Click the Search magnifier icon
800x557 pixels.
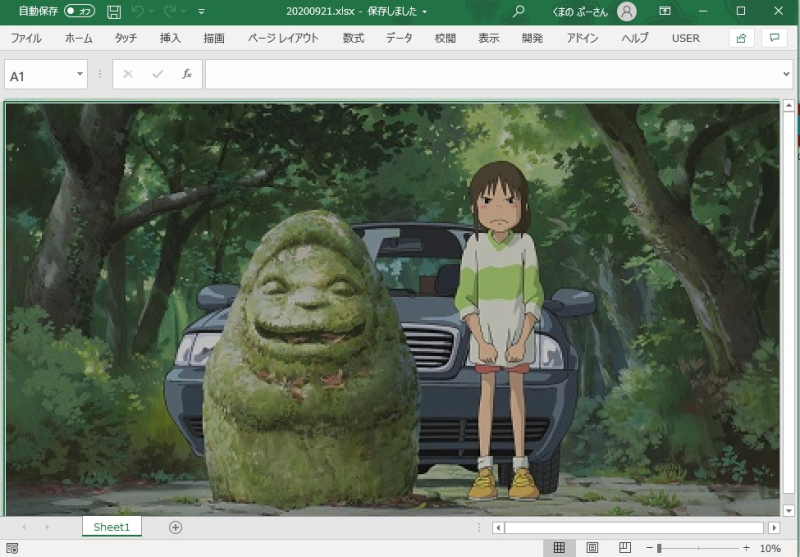pyautogui.click(x=518, y=11)
